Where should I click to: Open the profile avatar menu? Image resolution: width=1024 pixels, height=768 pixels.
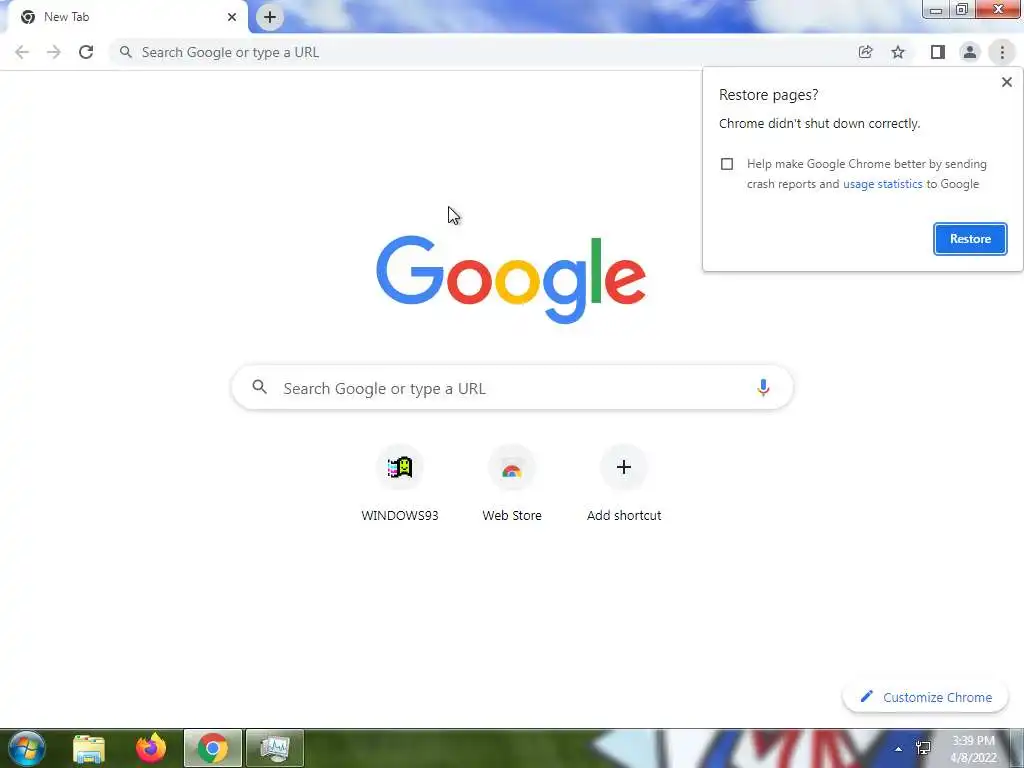970,52
